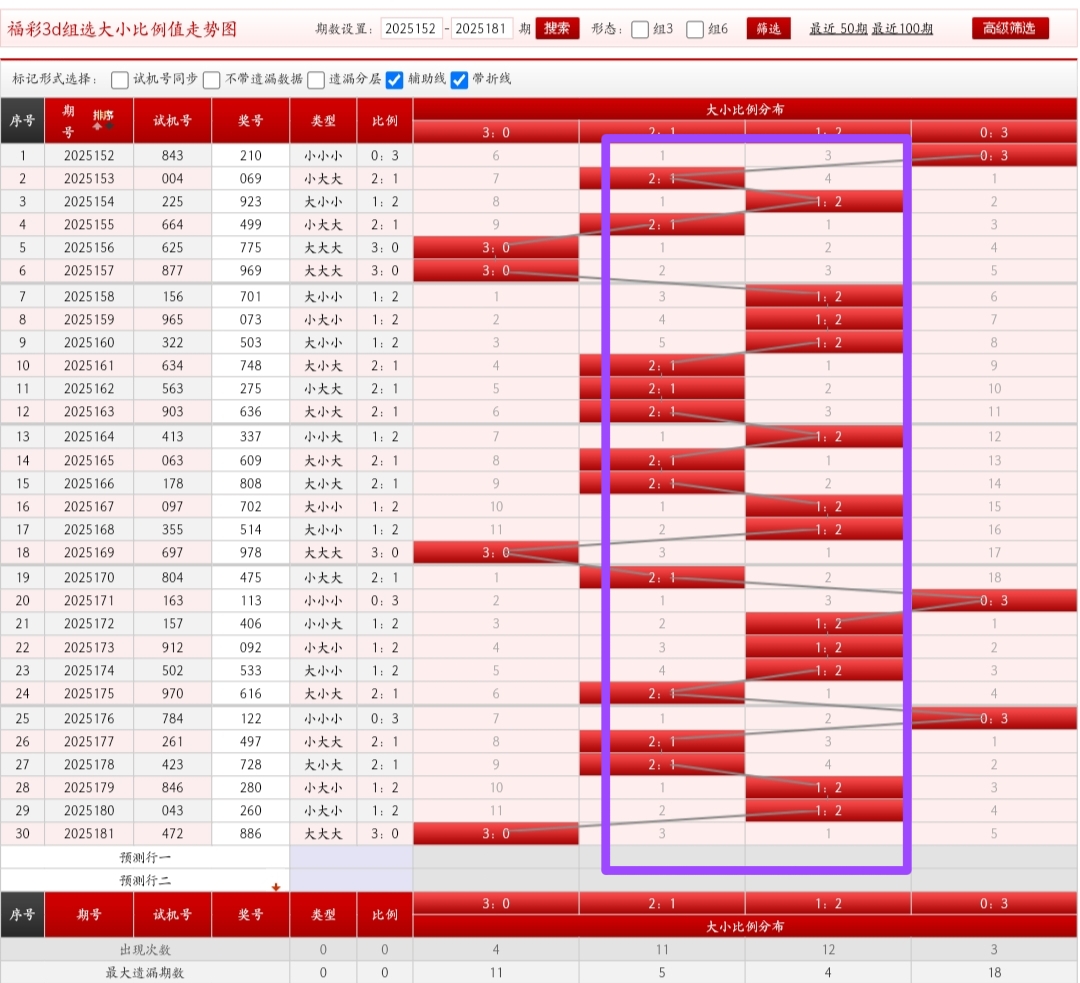Open the 最近50期 link
Viewport: 1080px width, 983px height.
pyautogui.click(x=838, y=29)
